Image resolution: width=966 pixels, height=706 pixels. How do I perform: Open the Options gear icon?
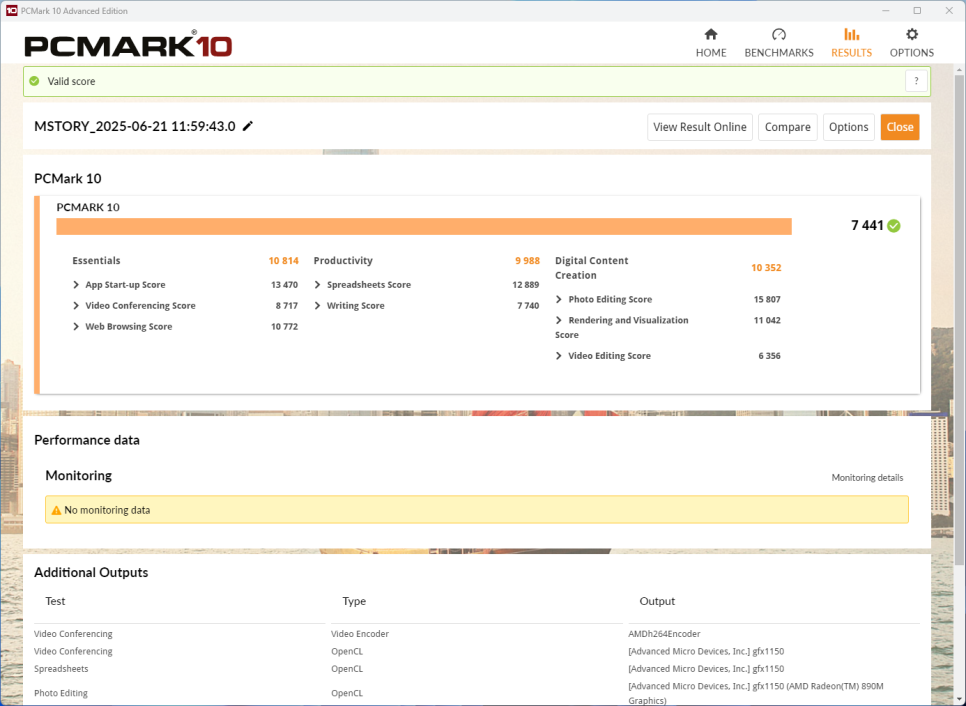coord(911,35)
